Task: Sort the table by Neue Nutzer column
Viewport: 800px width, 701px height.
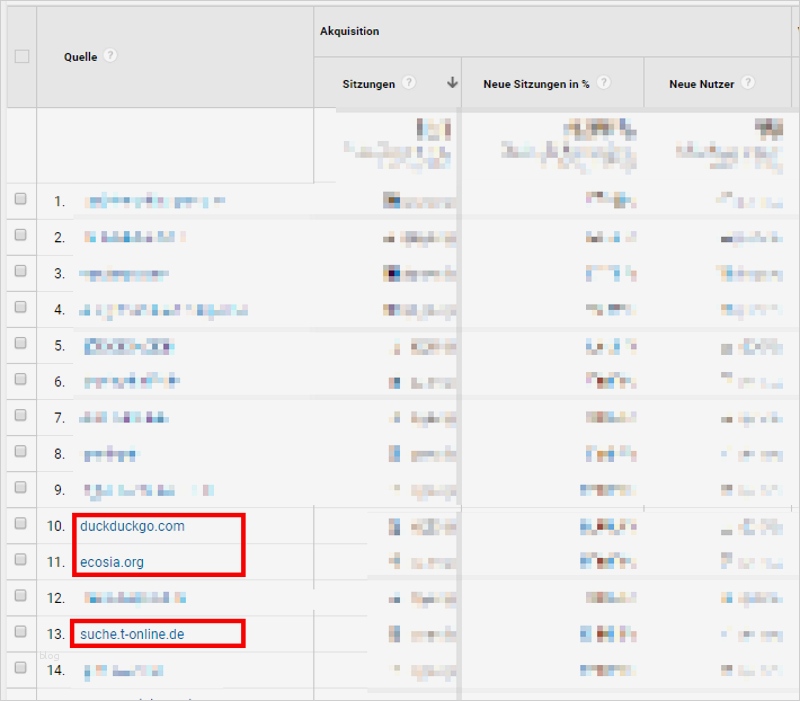Action: 703,84
